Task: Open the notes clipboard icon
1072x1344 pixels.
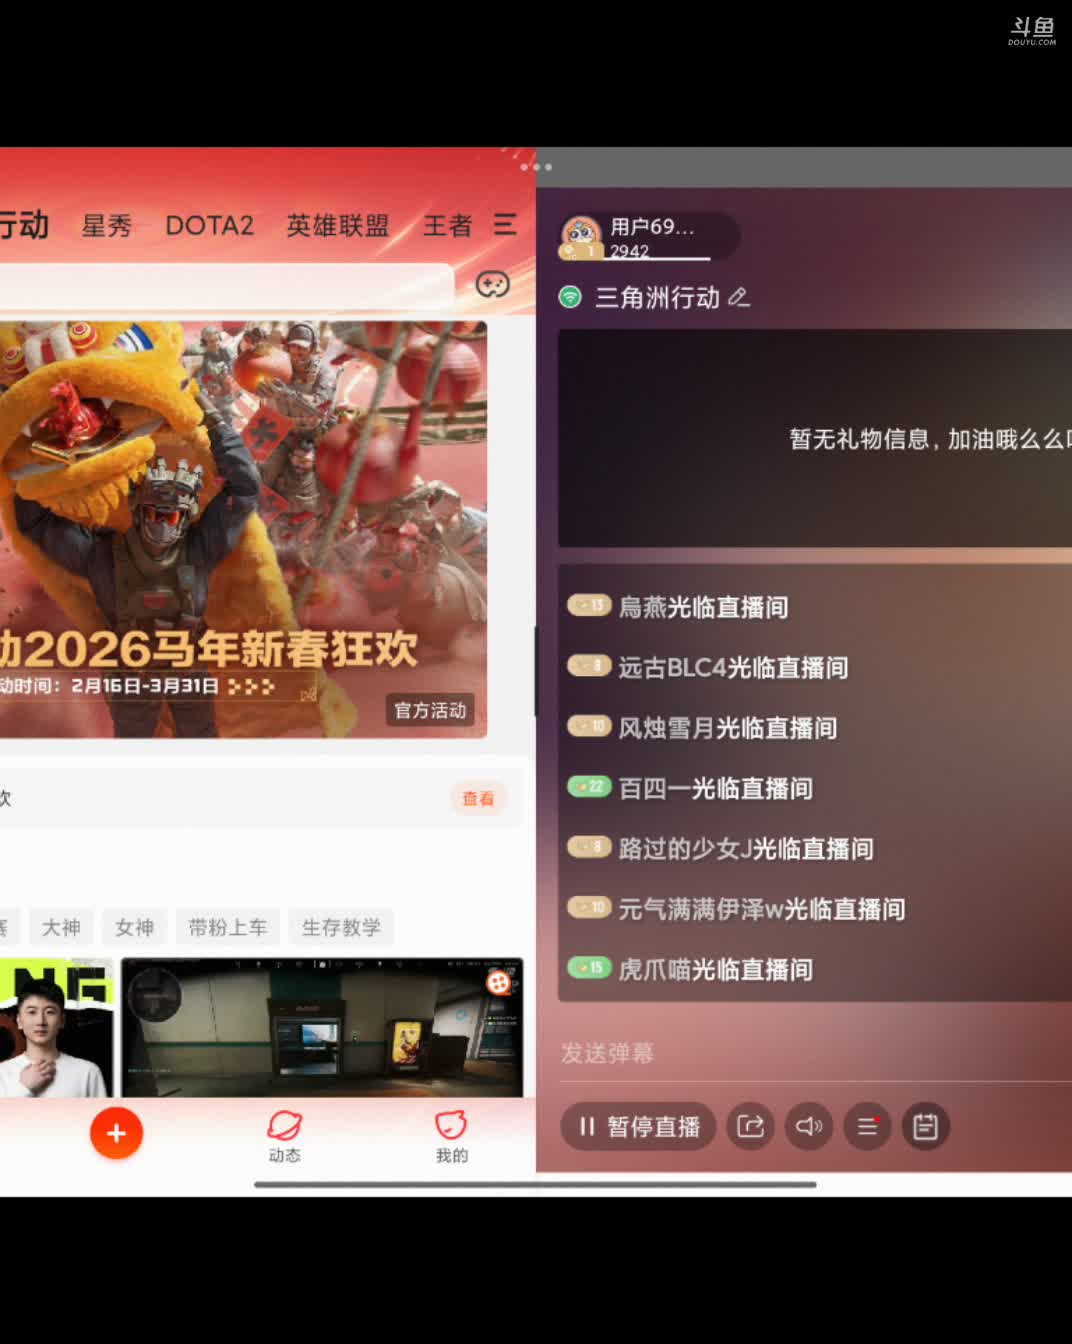Action: click(925, 1127)
